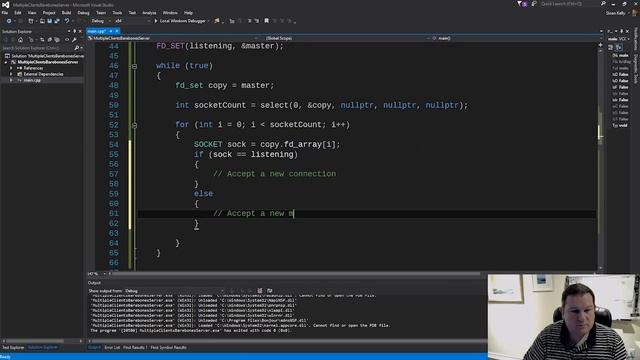Click the Bookmark toolbar icon
Screen dimensions: 640x360
pos(267,21)
